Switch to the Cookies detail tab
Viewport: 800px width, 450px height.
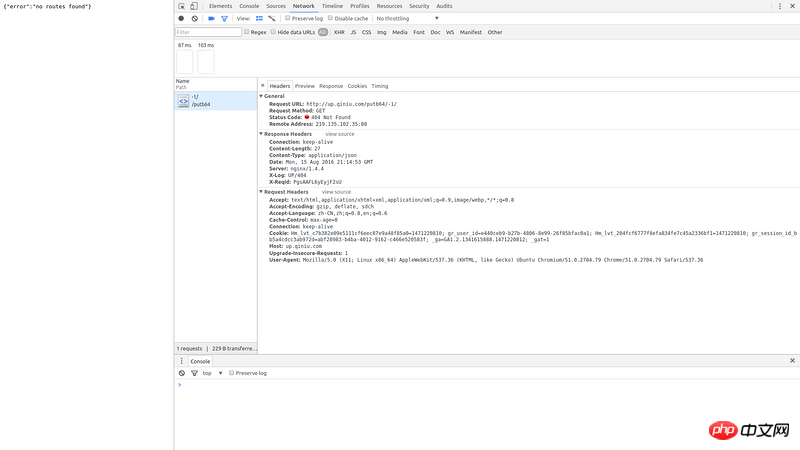coord(357,86)
